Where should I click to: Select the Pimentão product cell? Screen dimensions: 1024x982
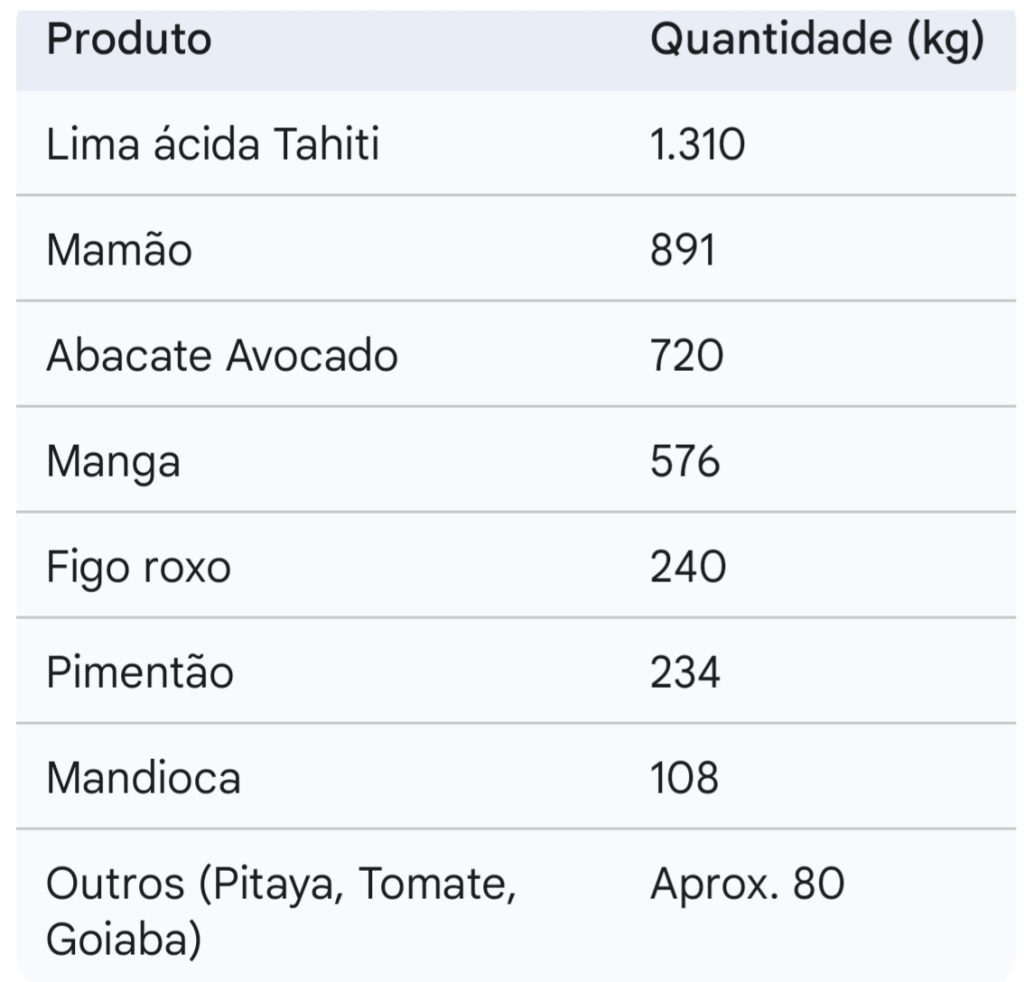point(140,672)
